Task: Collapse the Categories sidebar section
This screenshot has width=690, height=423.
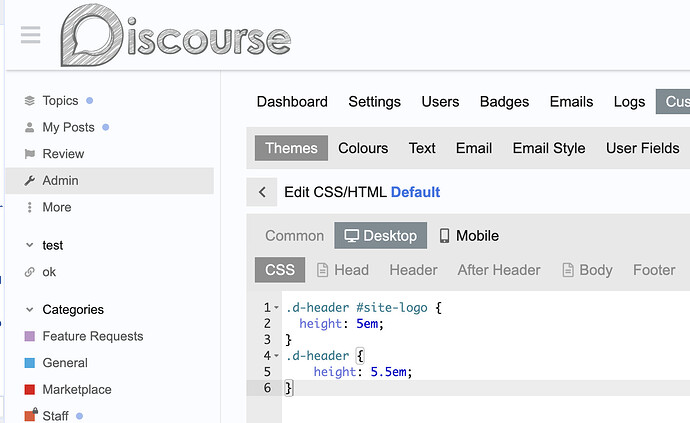Action: (x=29, y=309)
